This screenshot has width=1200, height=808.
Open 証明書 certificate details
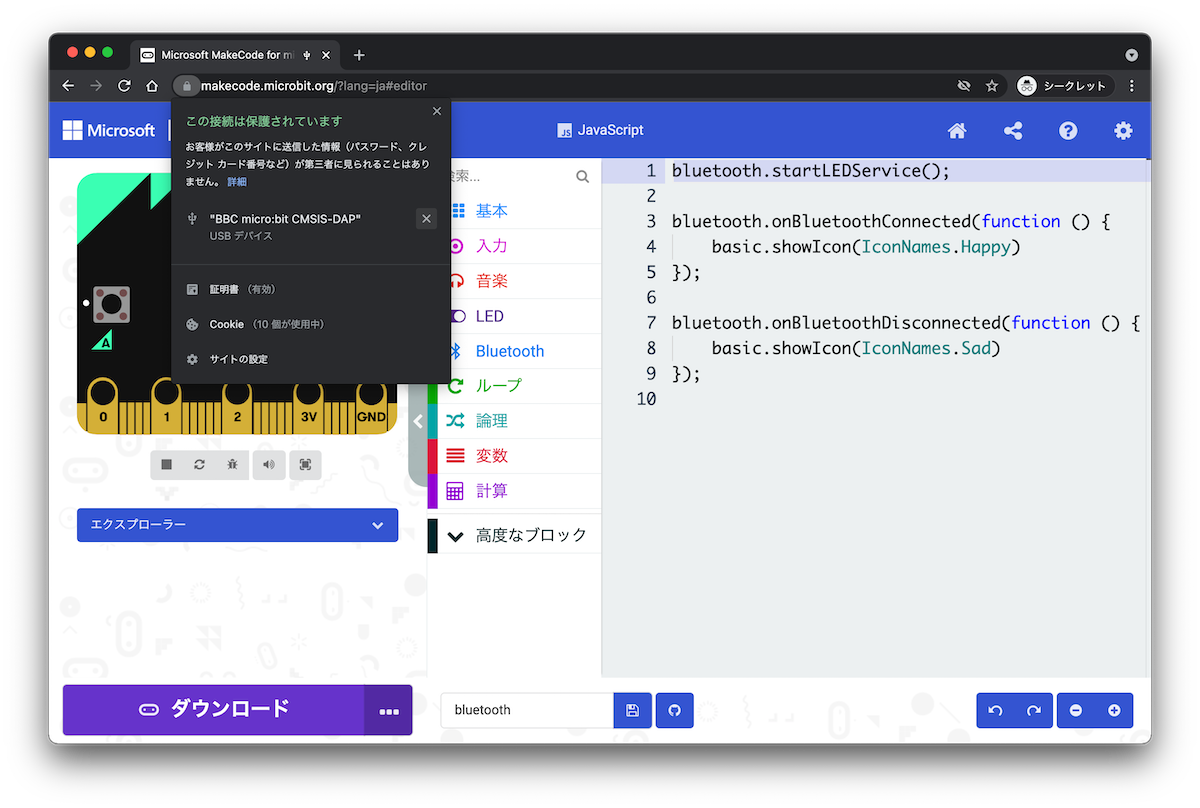[x=311, y=289]
